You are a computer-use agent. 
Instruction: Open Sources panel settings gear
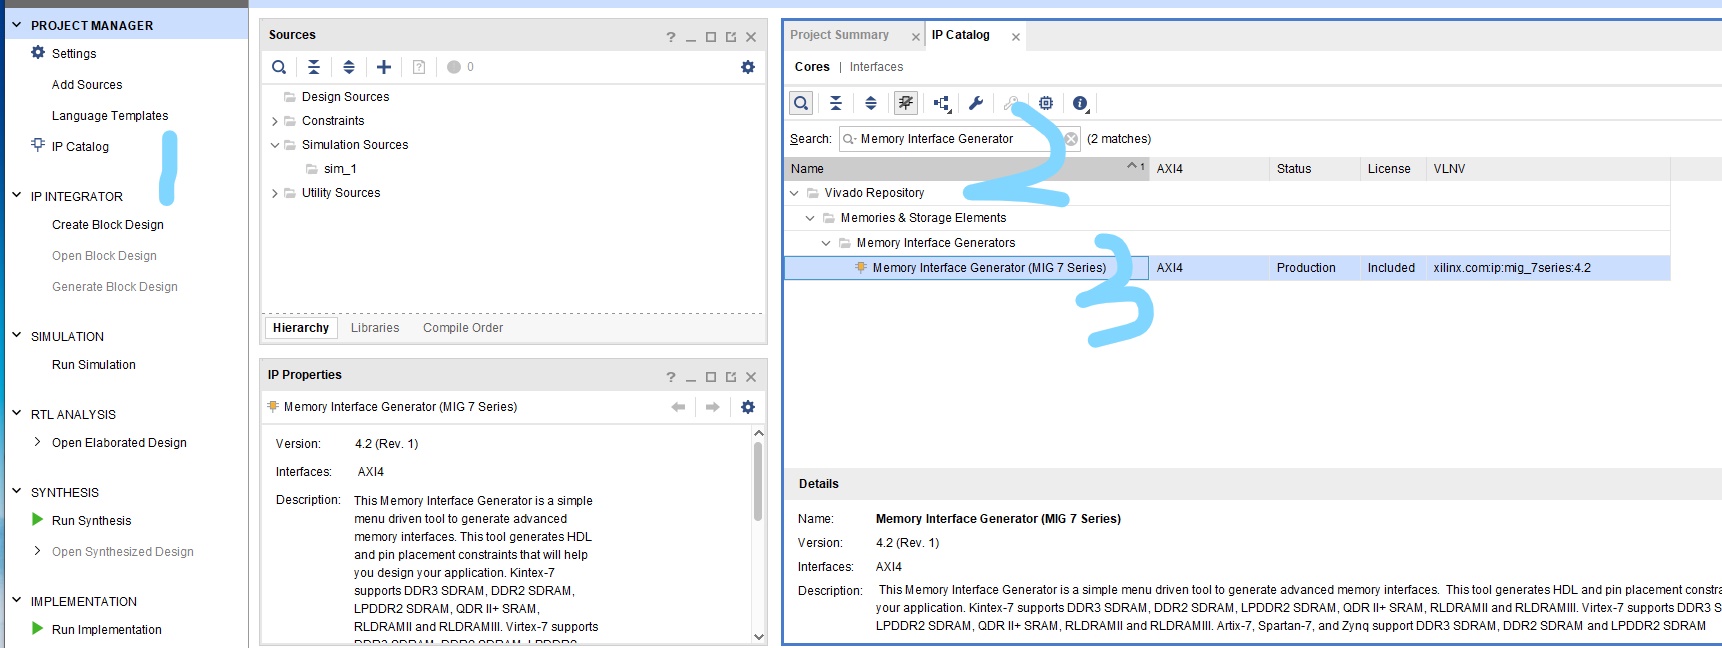[x=748, y=67]
